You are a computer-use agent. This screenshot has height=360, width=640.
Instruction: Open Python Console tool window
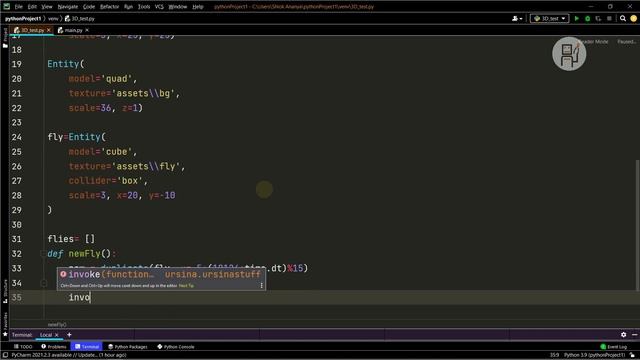176,347
